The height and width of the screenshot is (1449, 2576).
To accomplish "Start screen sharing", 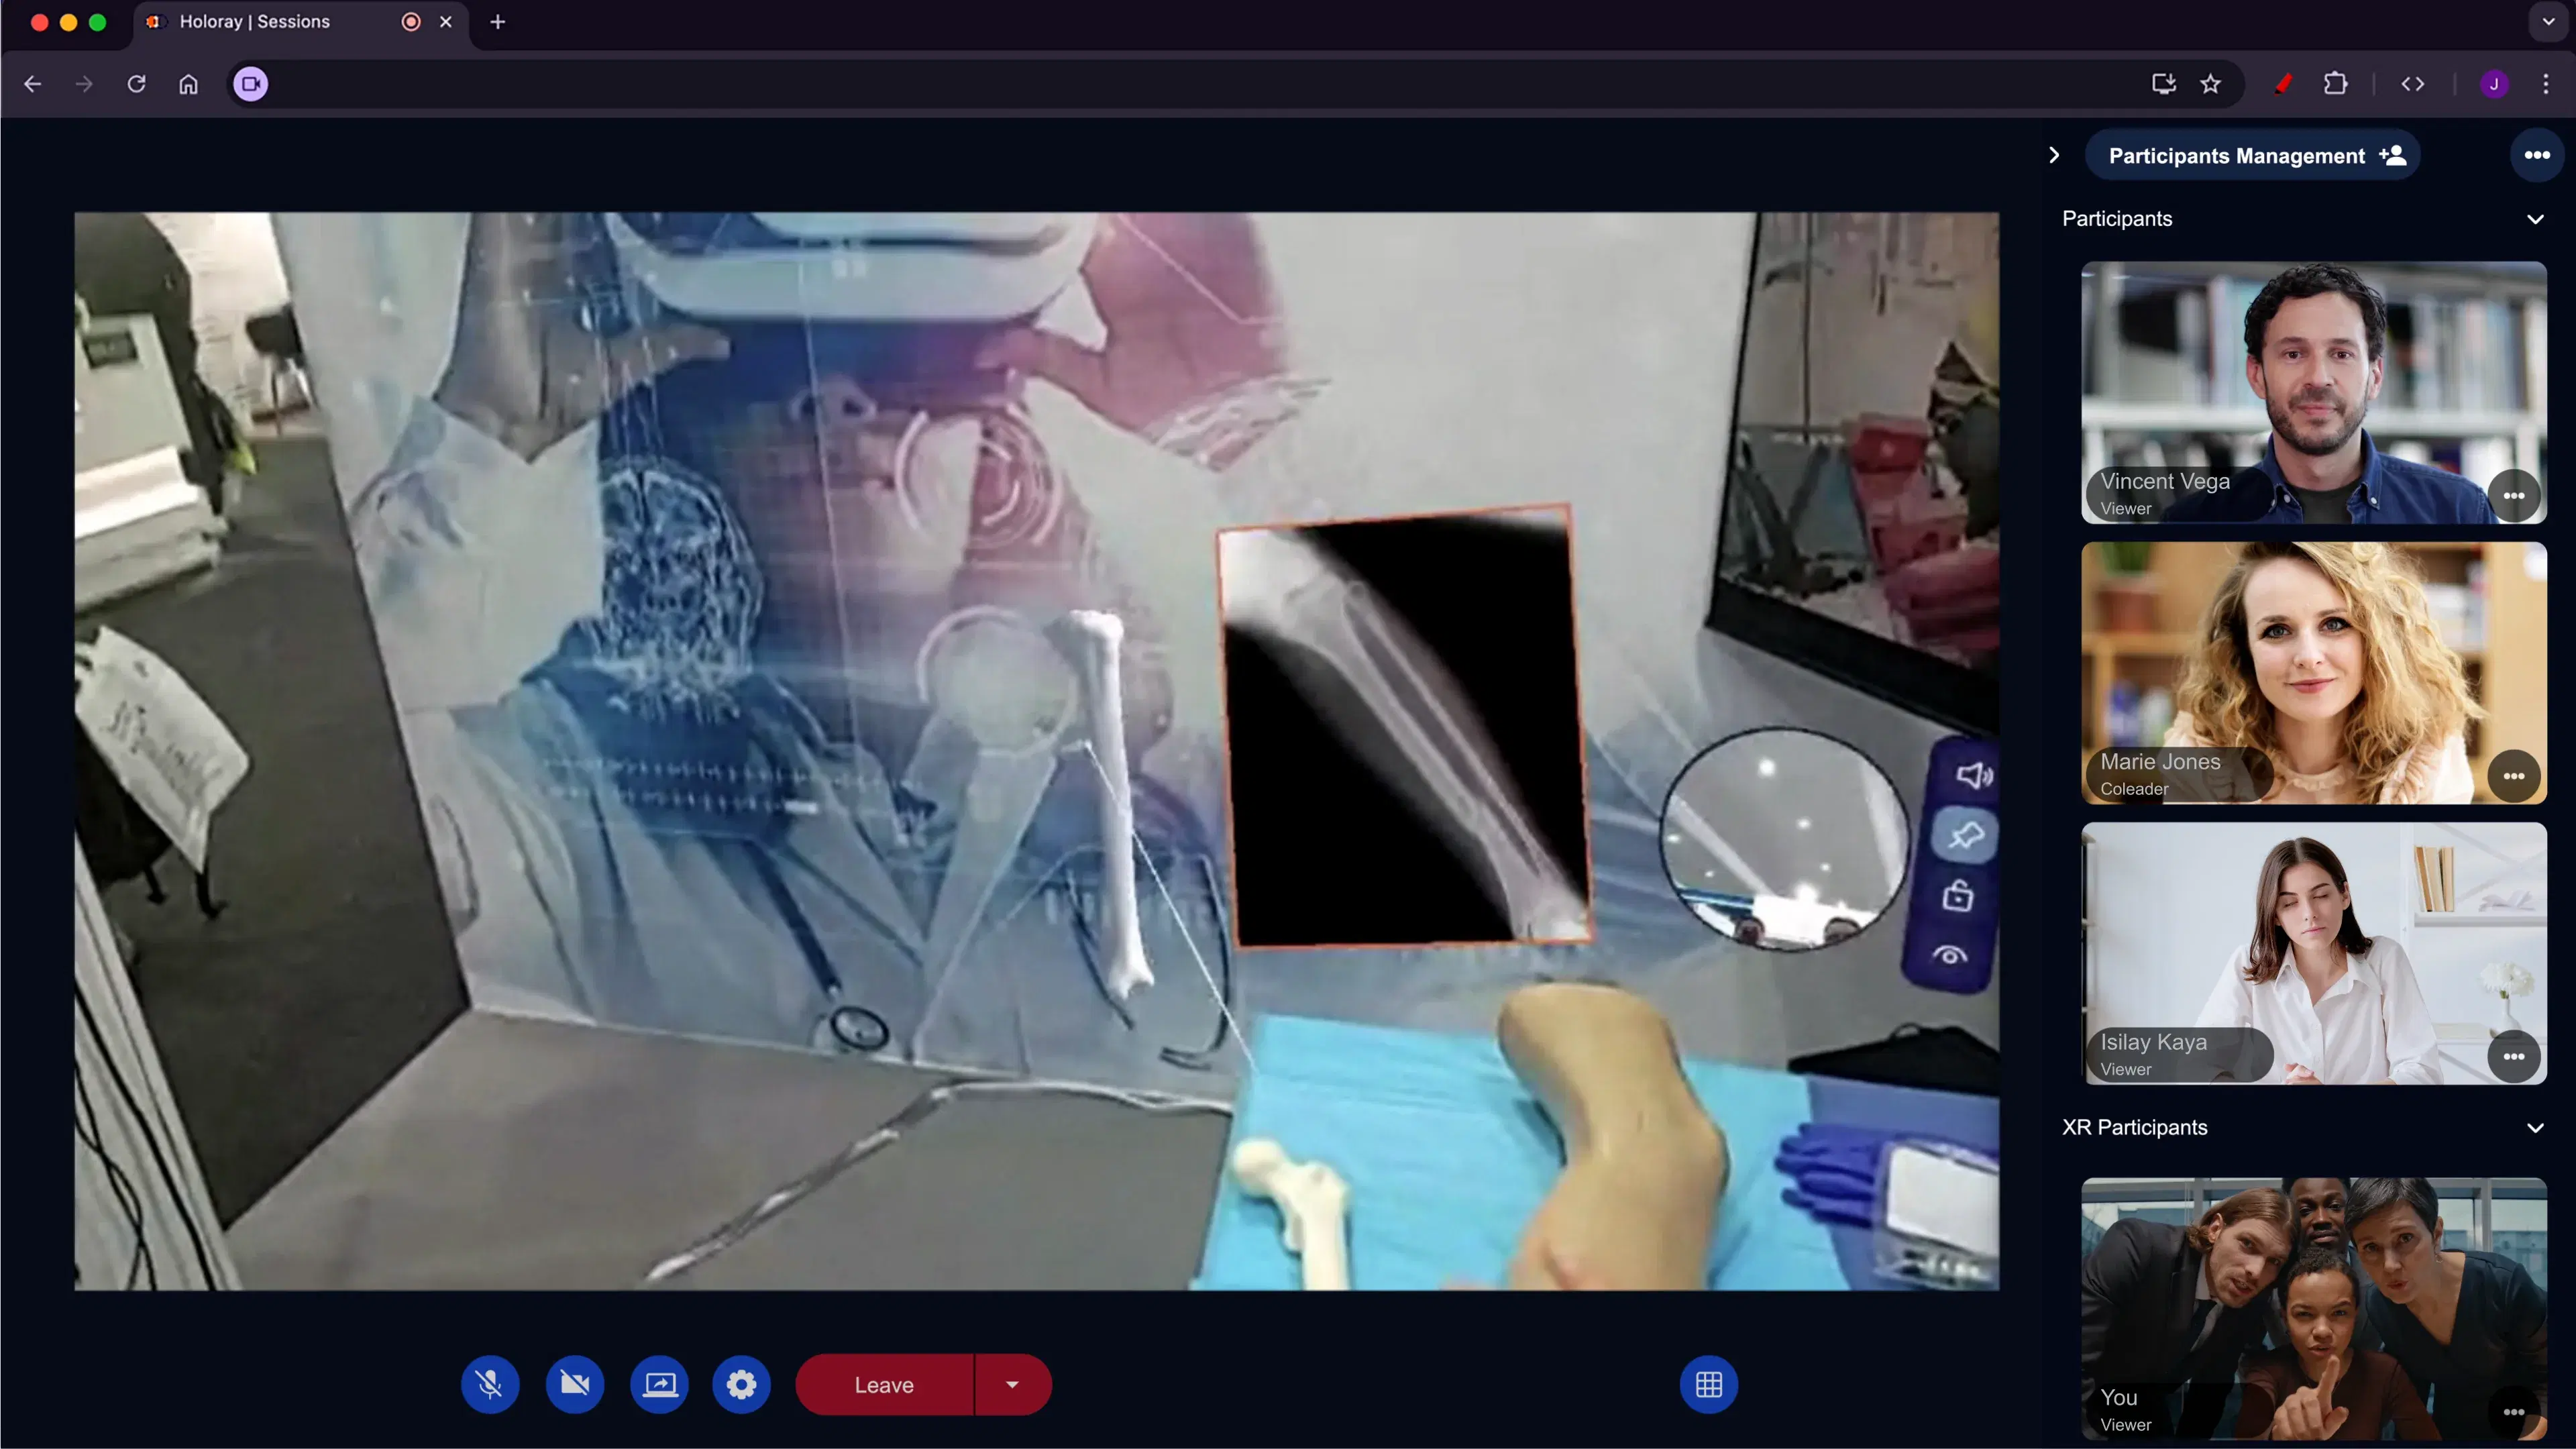I will click(660, 1384).
